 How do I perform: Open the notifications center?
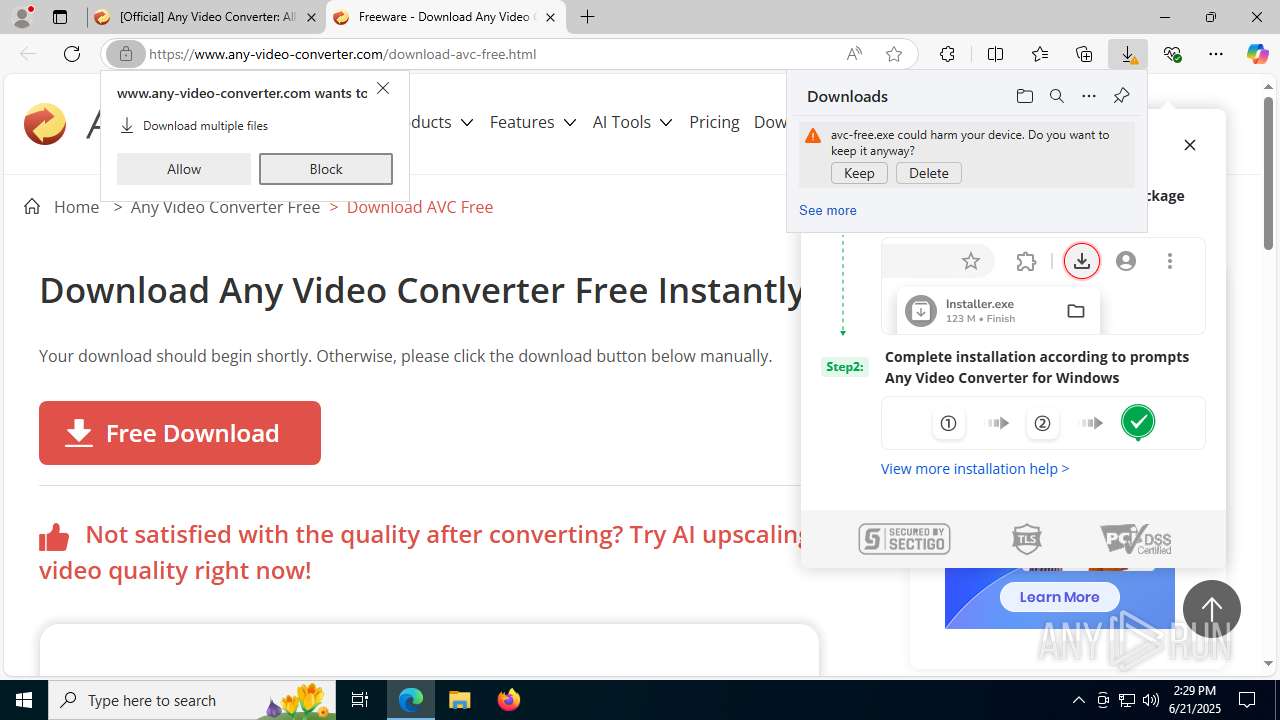(x=1247, y=700)
